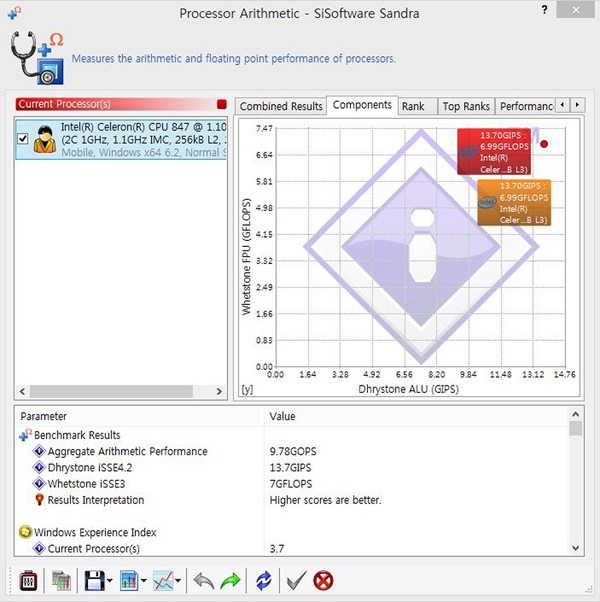Open the options settings icon in toolbar
The width and height of the screenshot is (600, 602).
[x=28, y=581]
